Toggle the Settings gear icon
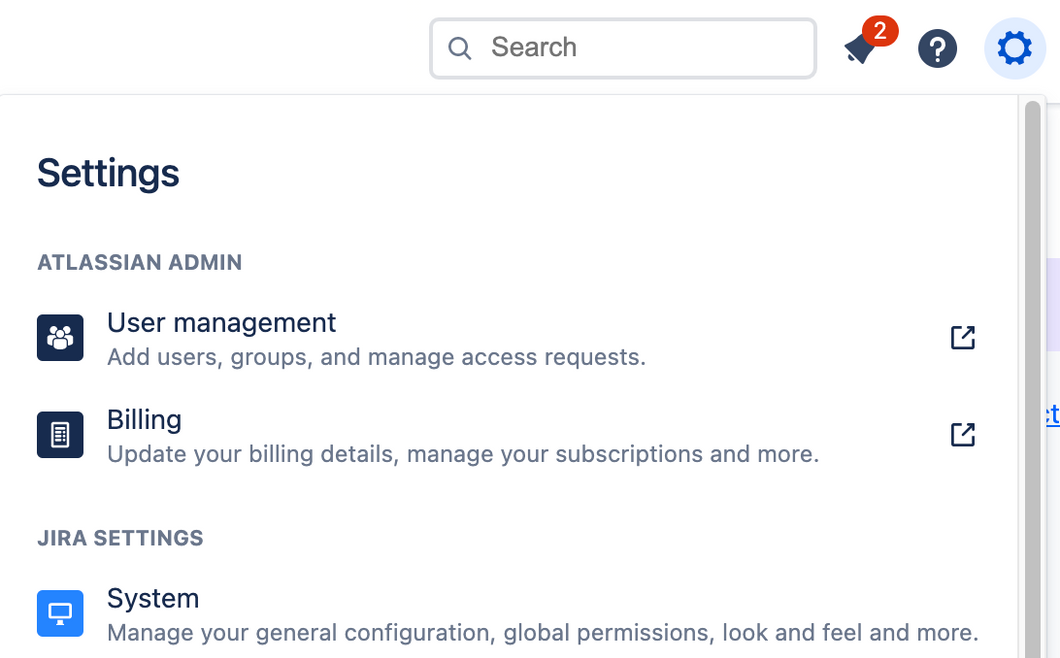Viewport: 1060px width, 658px height. [x=1014, y=48]
